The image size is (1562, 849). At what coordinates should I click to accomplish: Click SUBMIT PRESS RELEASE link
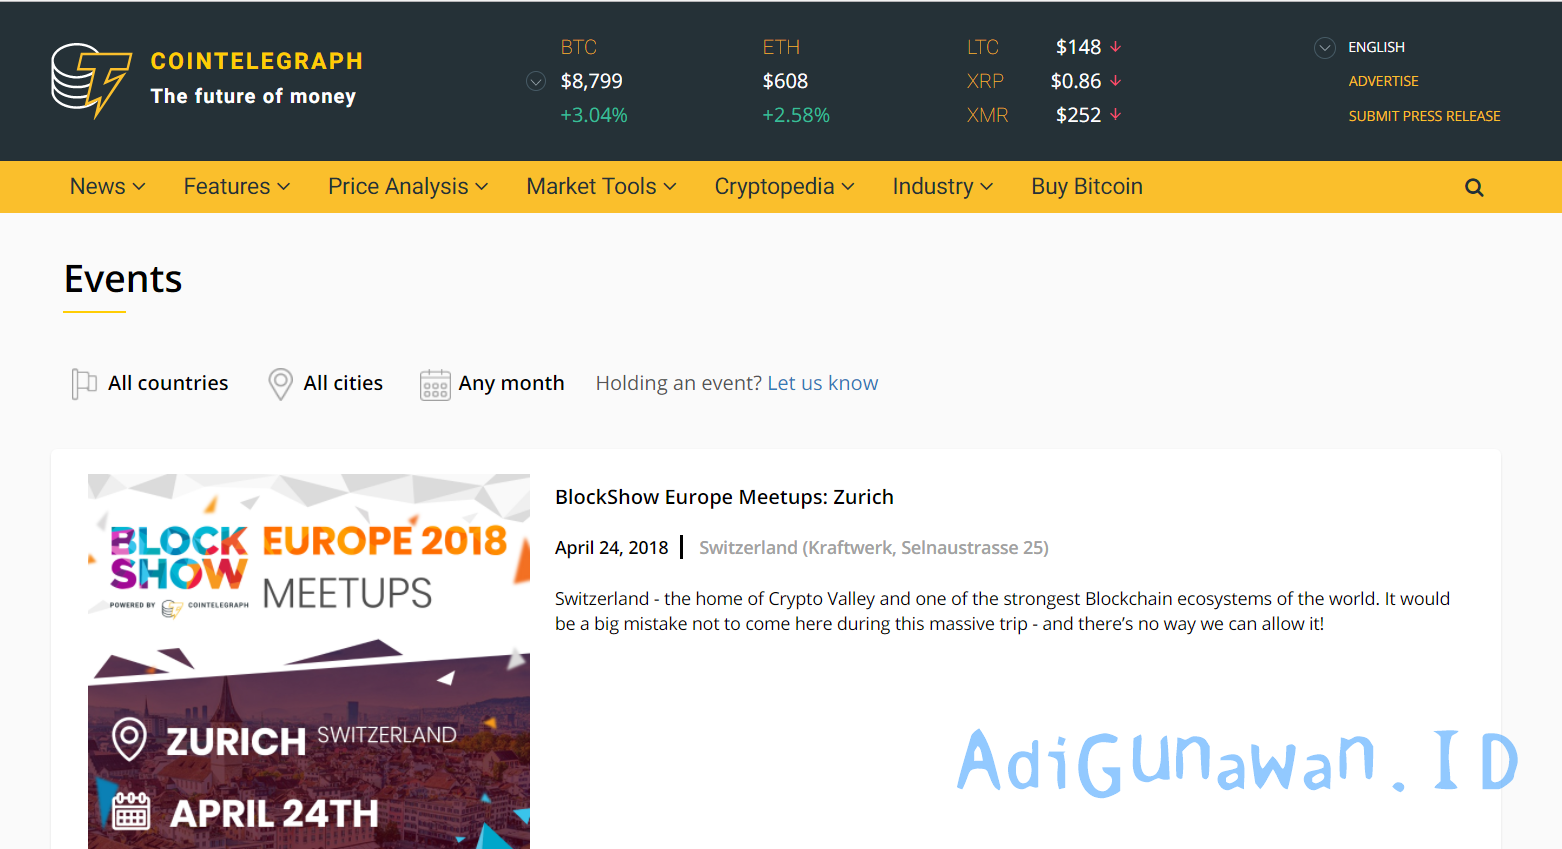point(1424,116)
